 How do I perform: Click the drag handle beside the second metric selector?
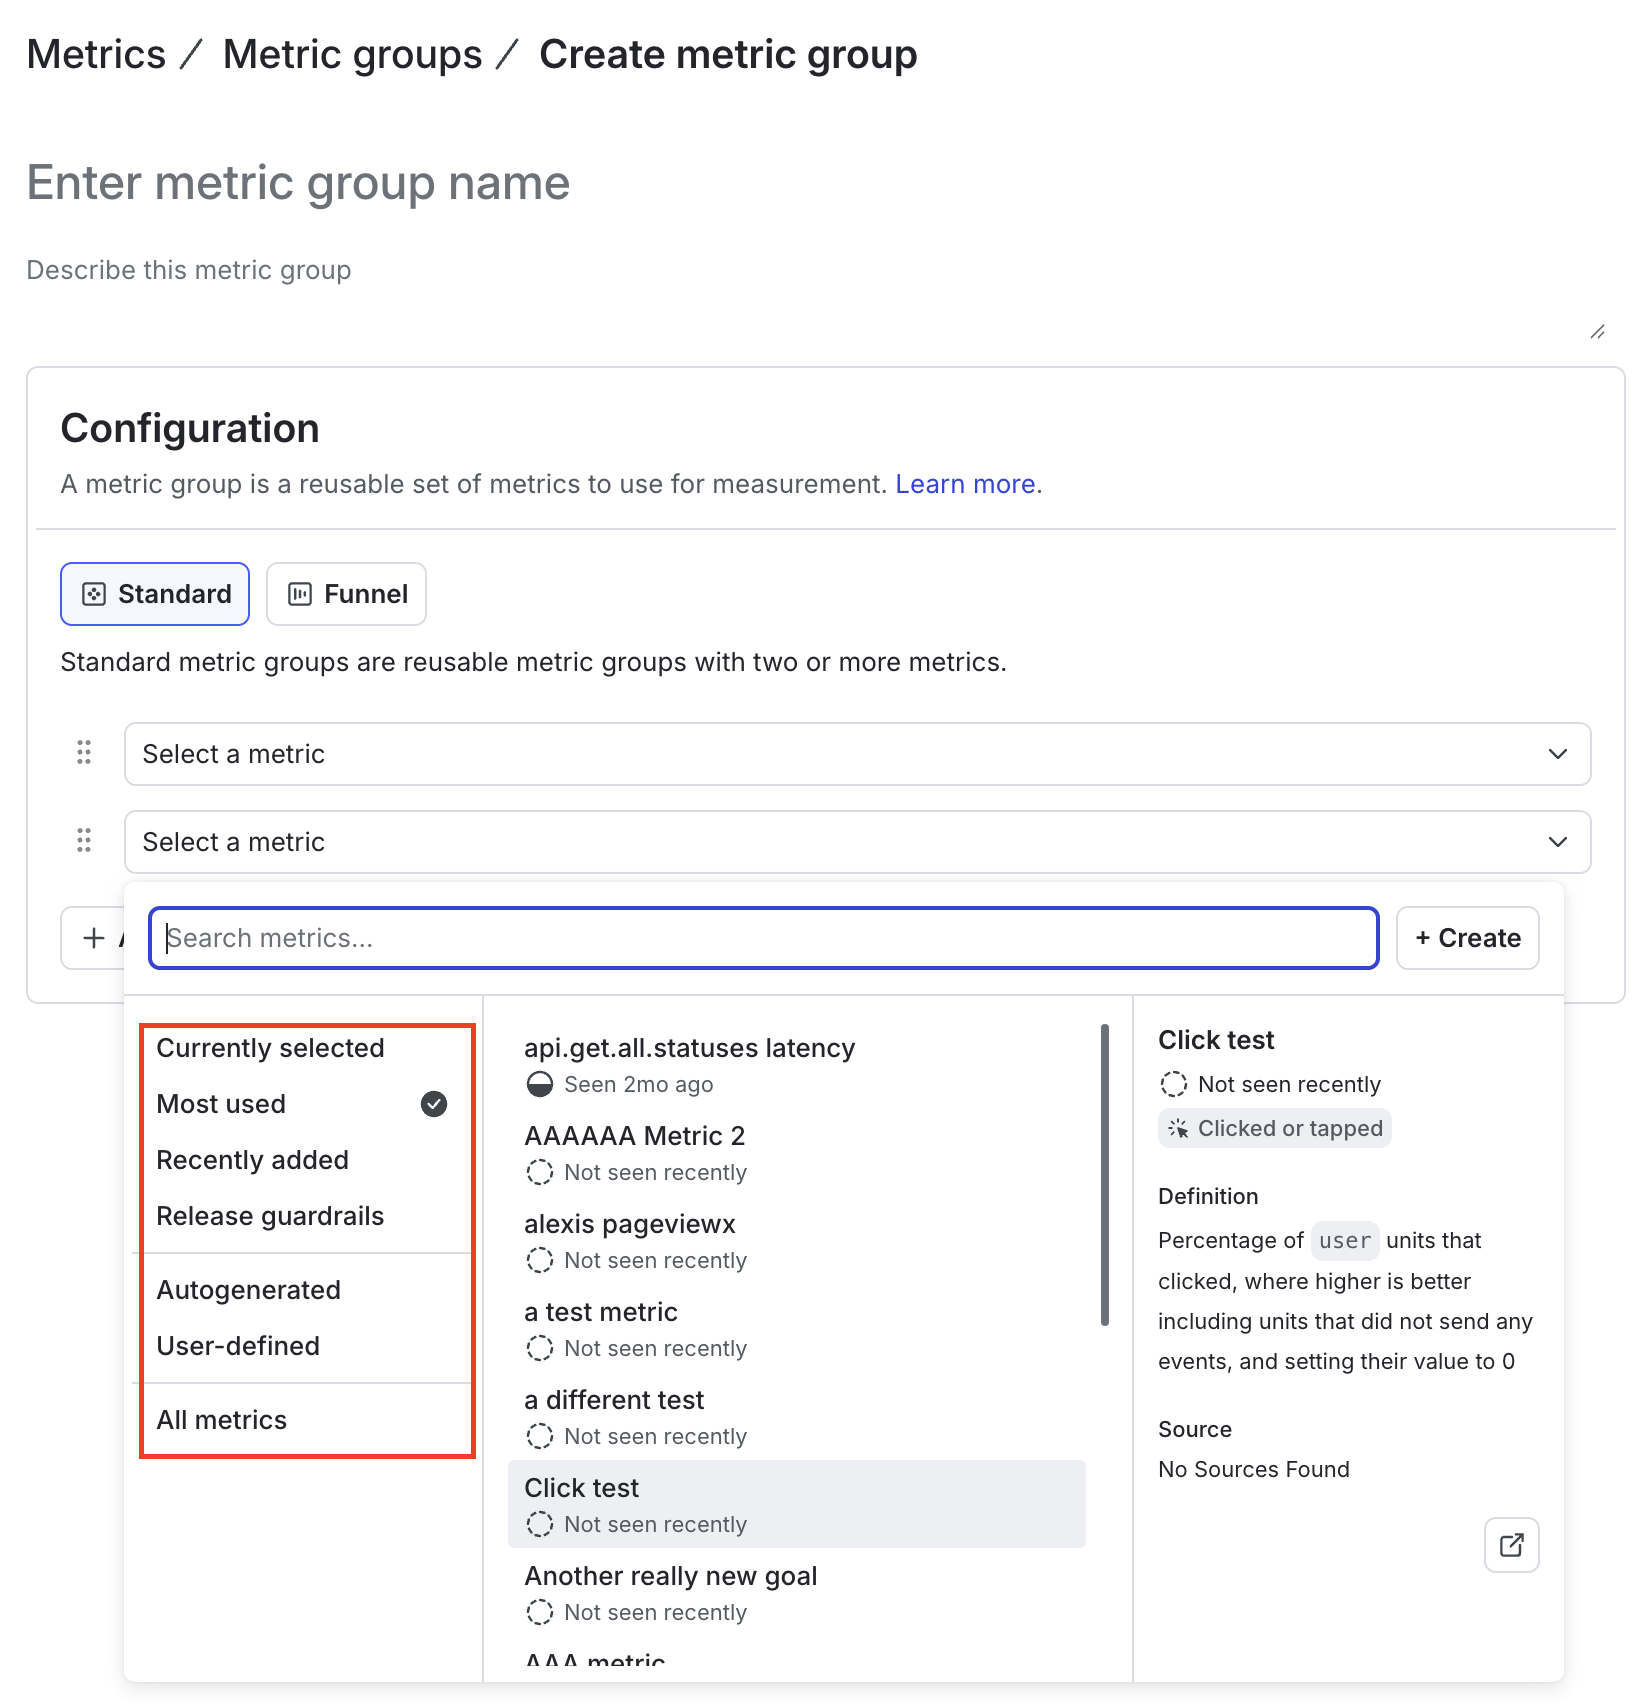(84, 841)
